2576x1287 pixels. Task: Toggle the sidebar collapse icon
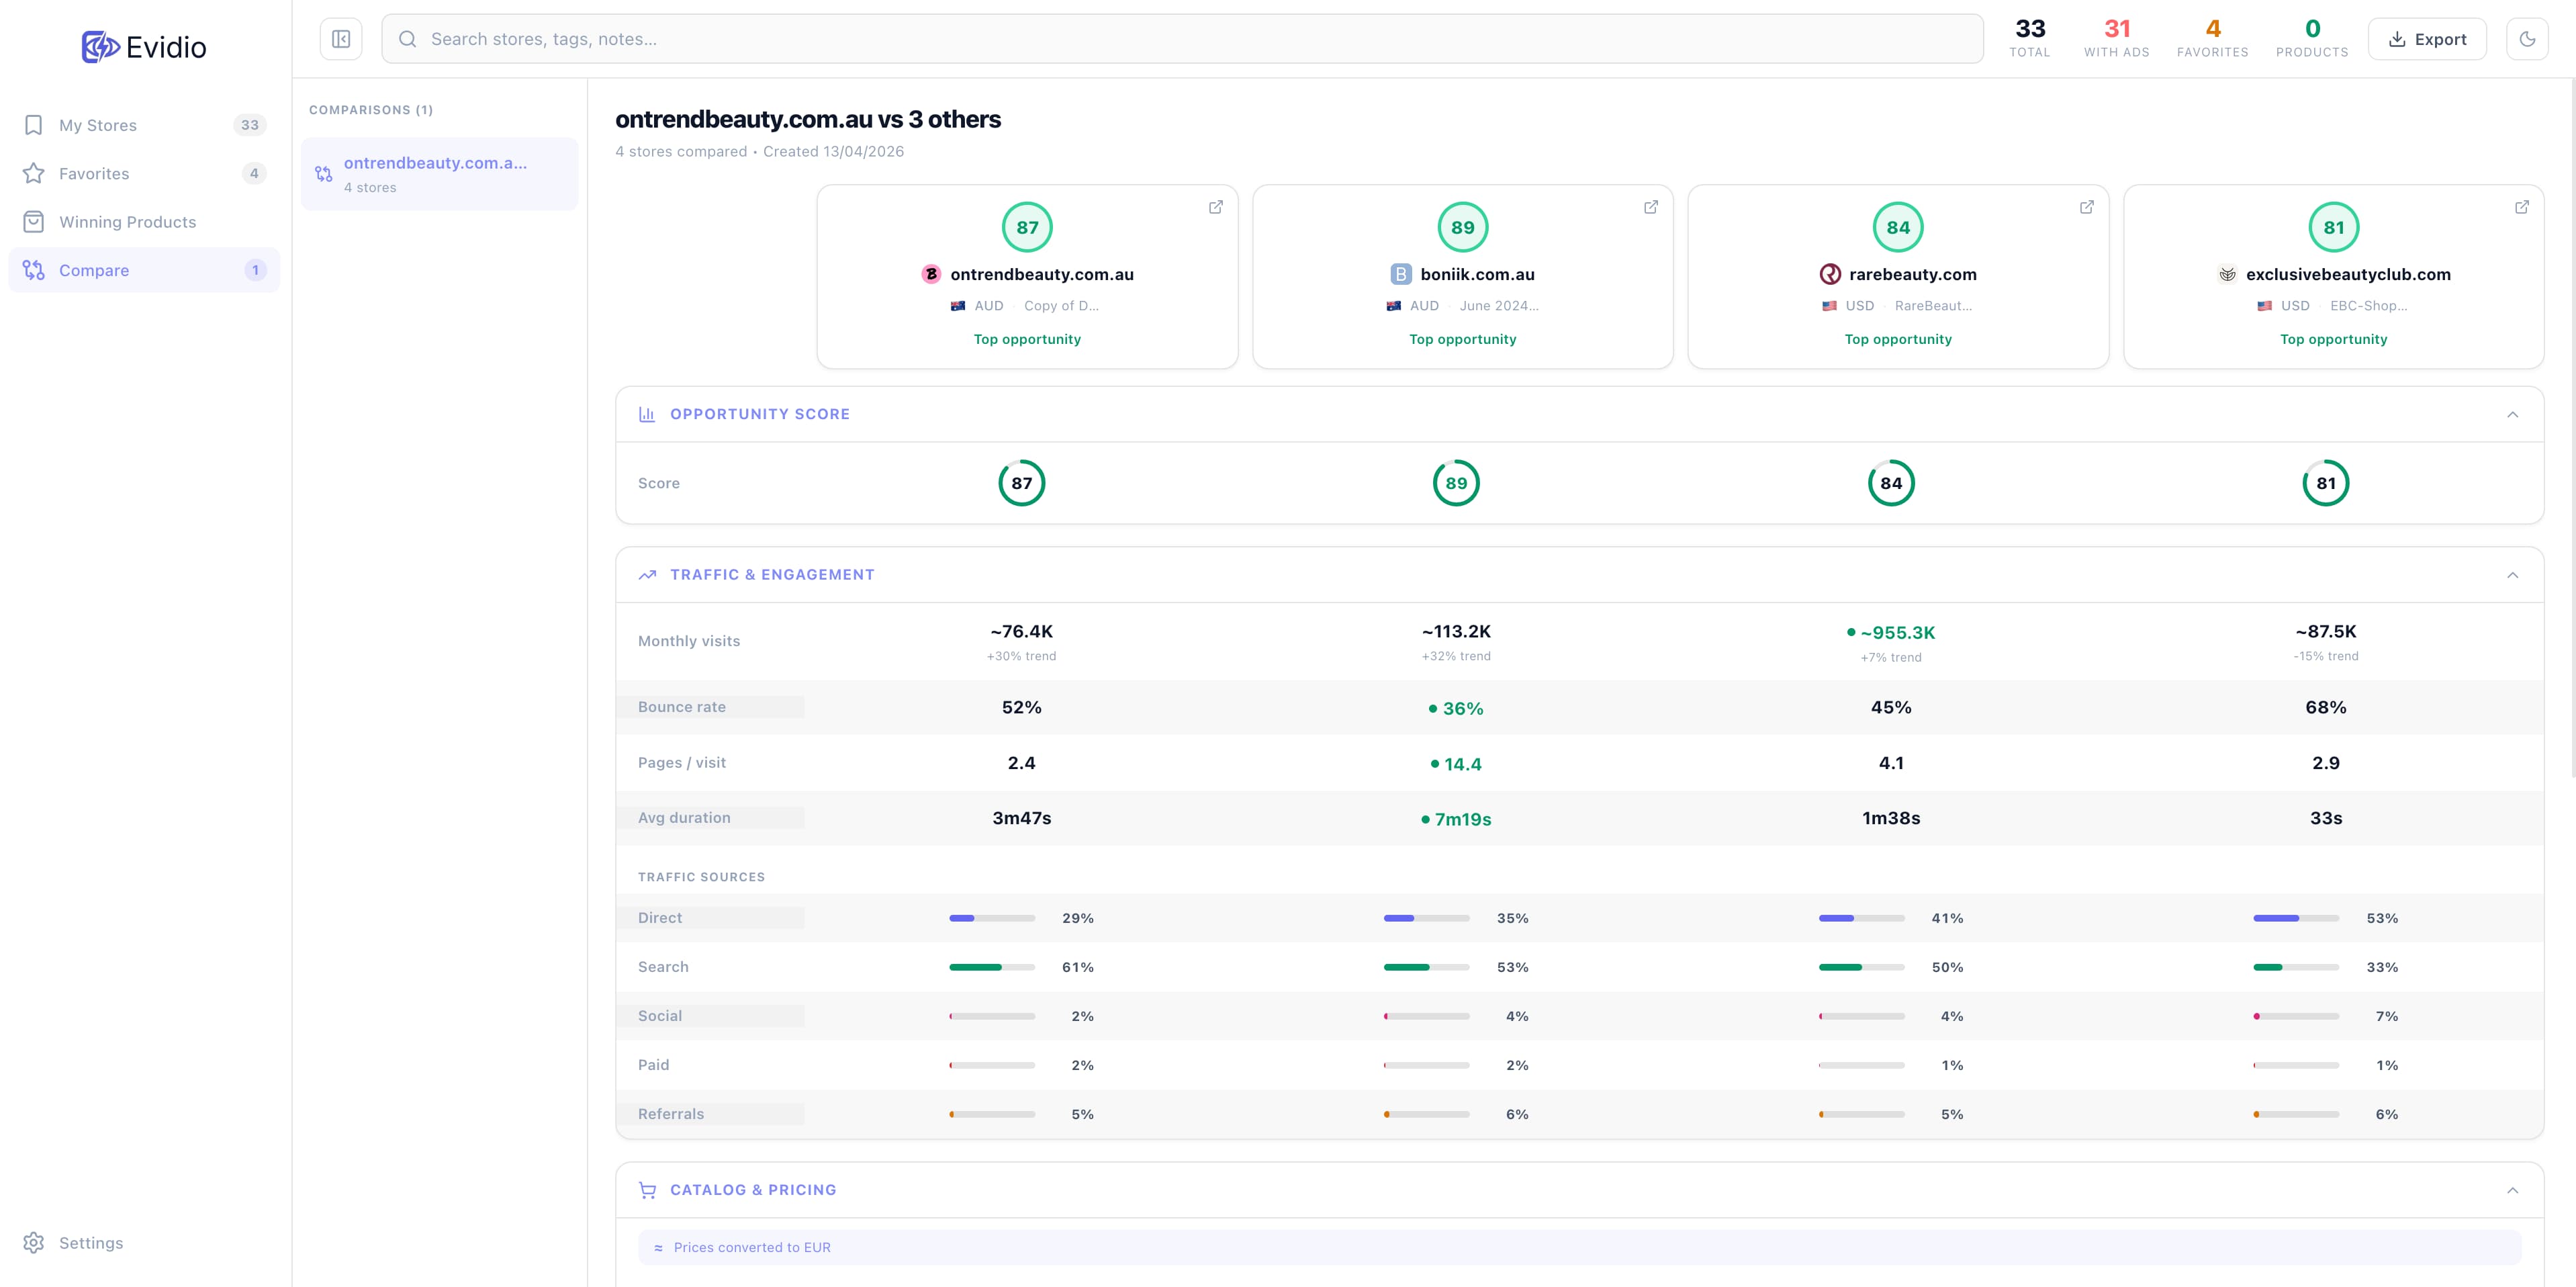[x=341, y=39]
